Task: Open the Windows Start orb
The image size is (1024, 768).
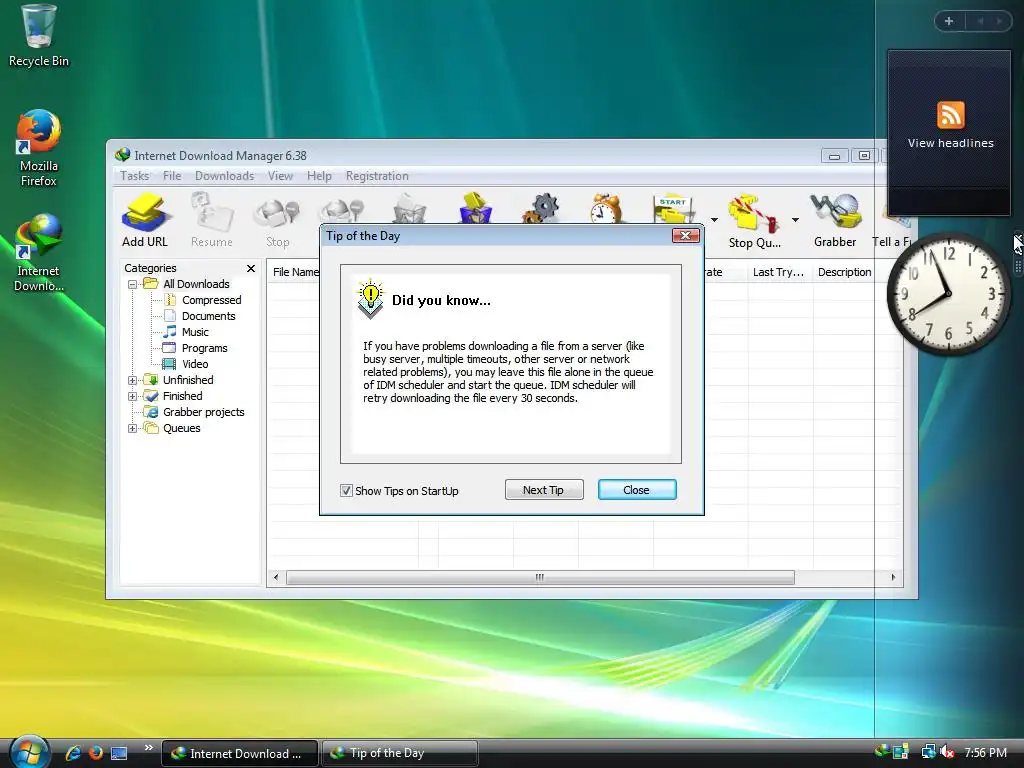Action: (28, 752)
